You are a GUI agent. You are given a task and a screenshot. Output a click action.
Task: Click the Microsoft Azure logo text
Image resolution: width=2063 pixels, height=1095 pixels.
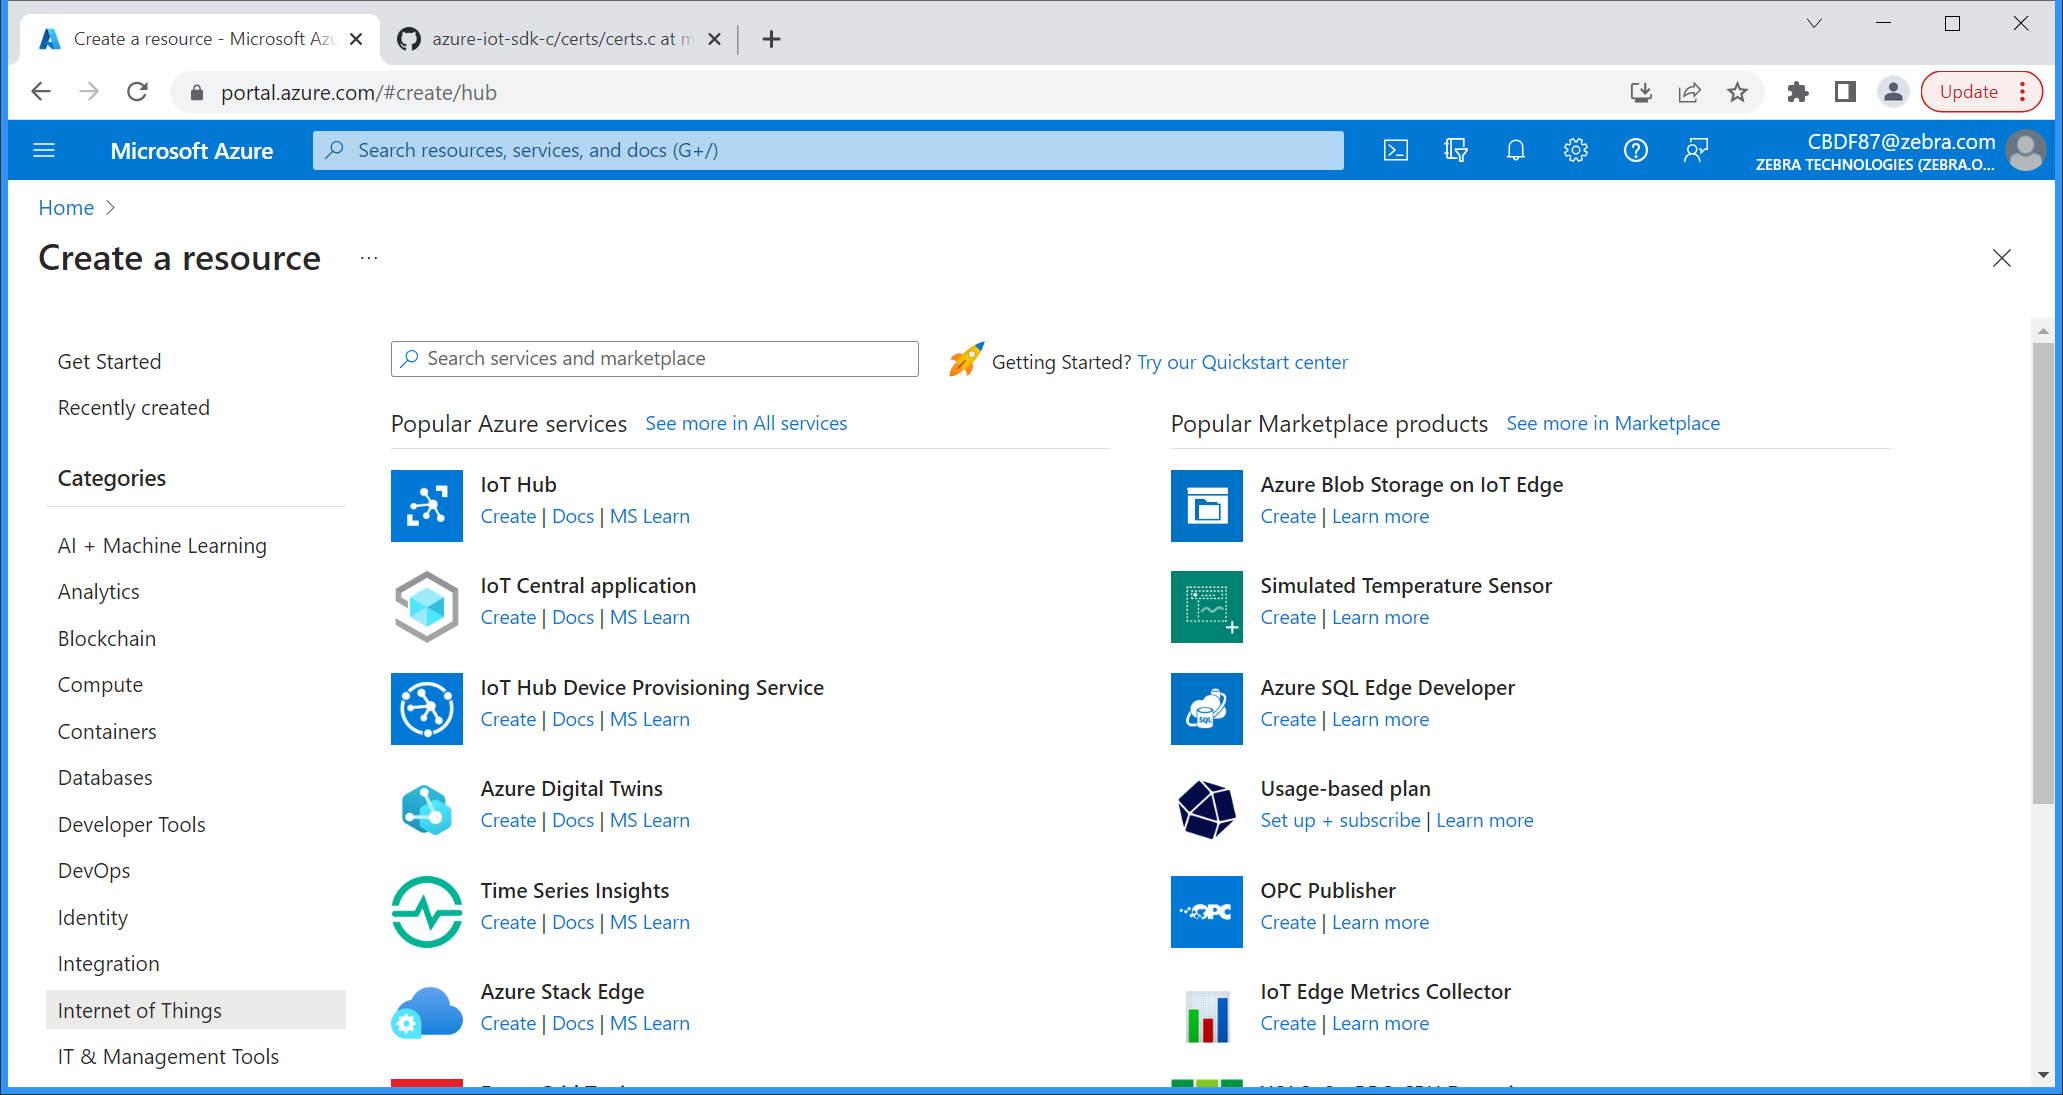click(x=192, y=151)
